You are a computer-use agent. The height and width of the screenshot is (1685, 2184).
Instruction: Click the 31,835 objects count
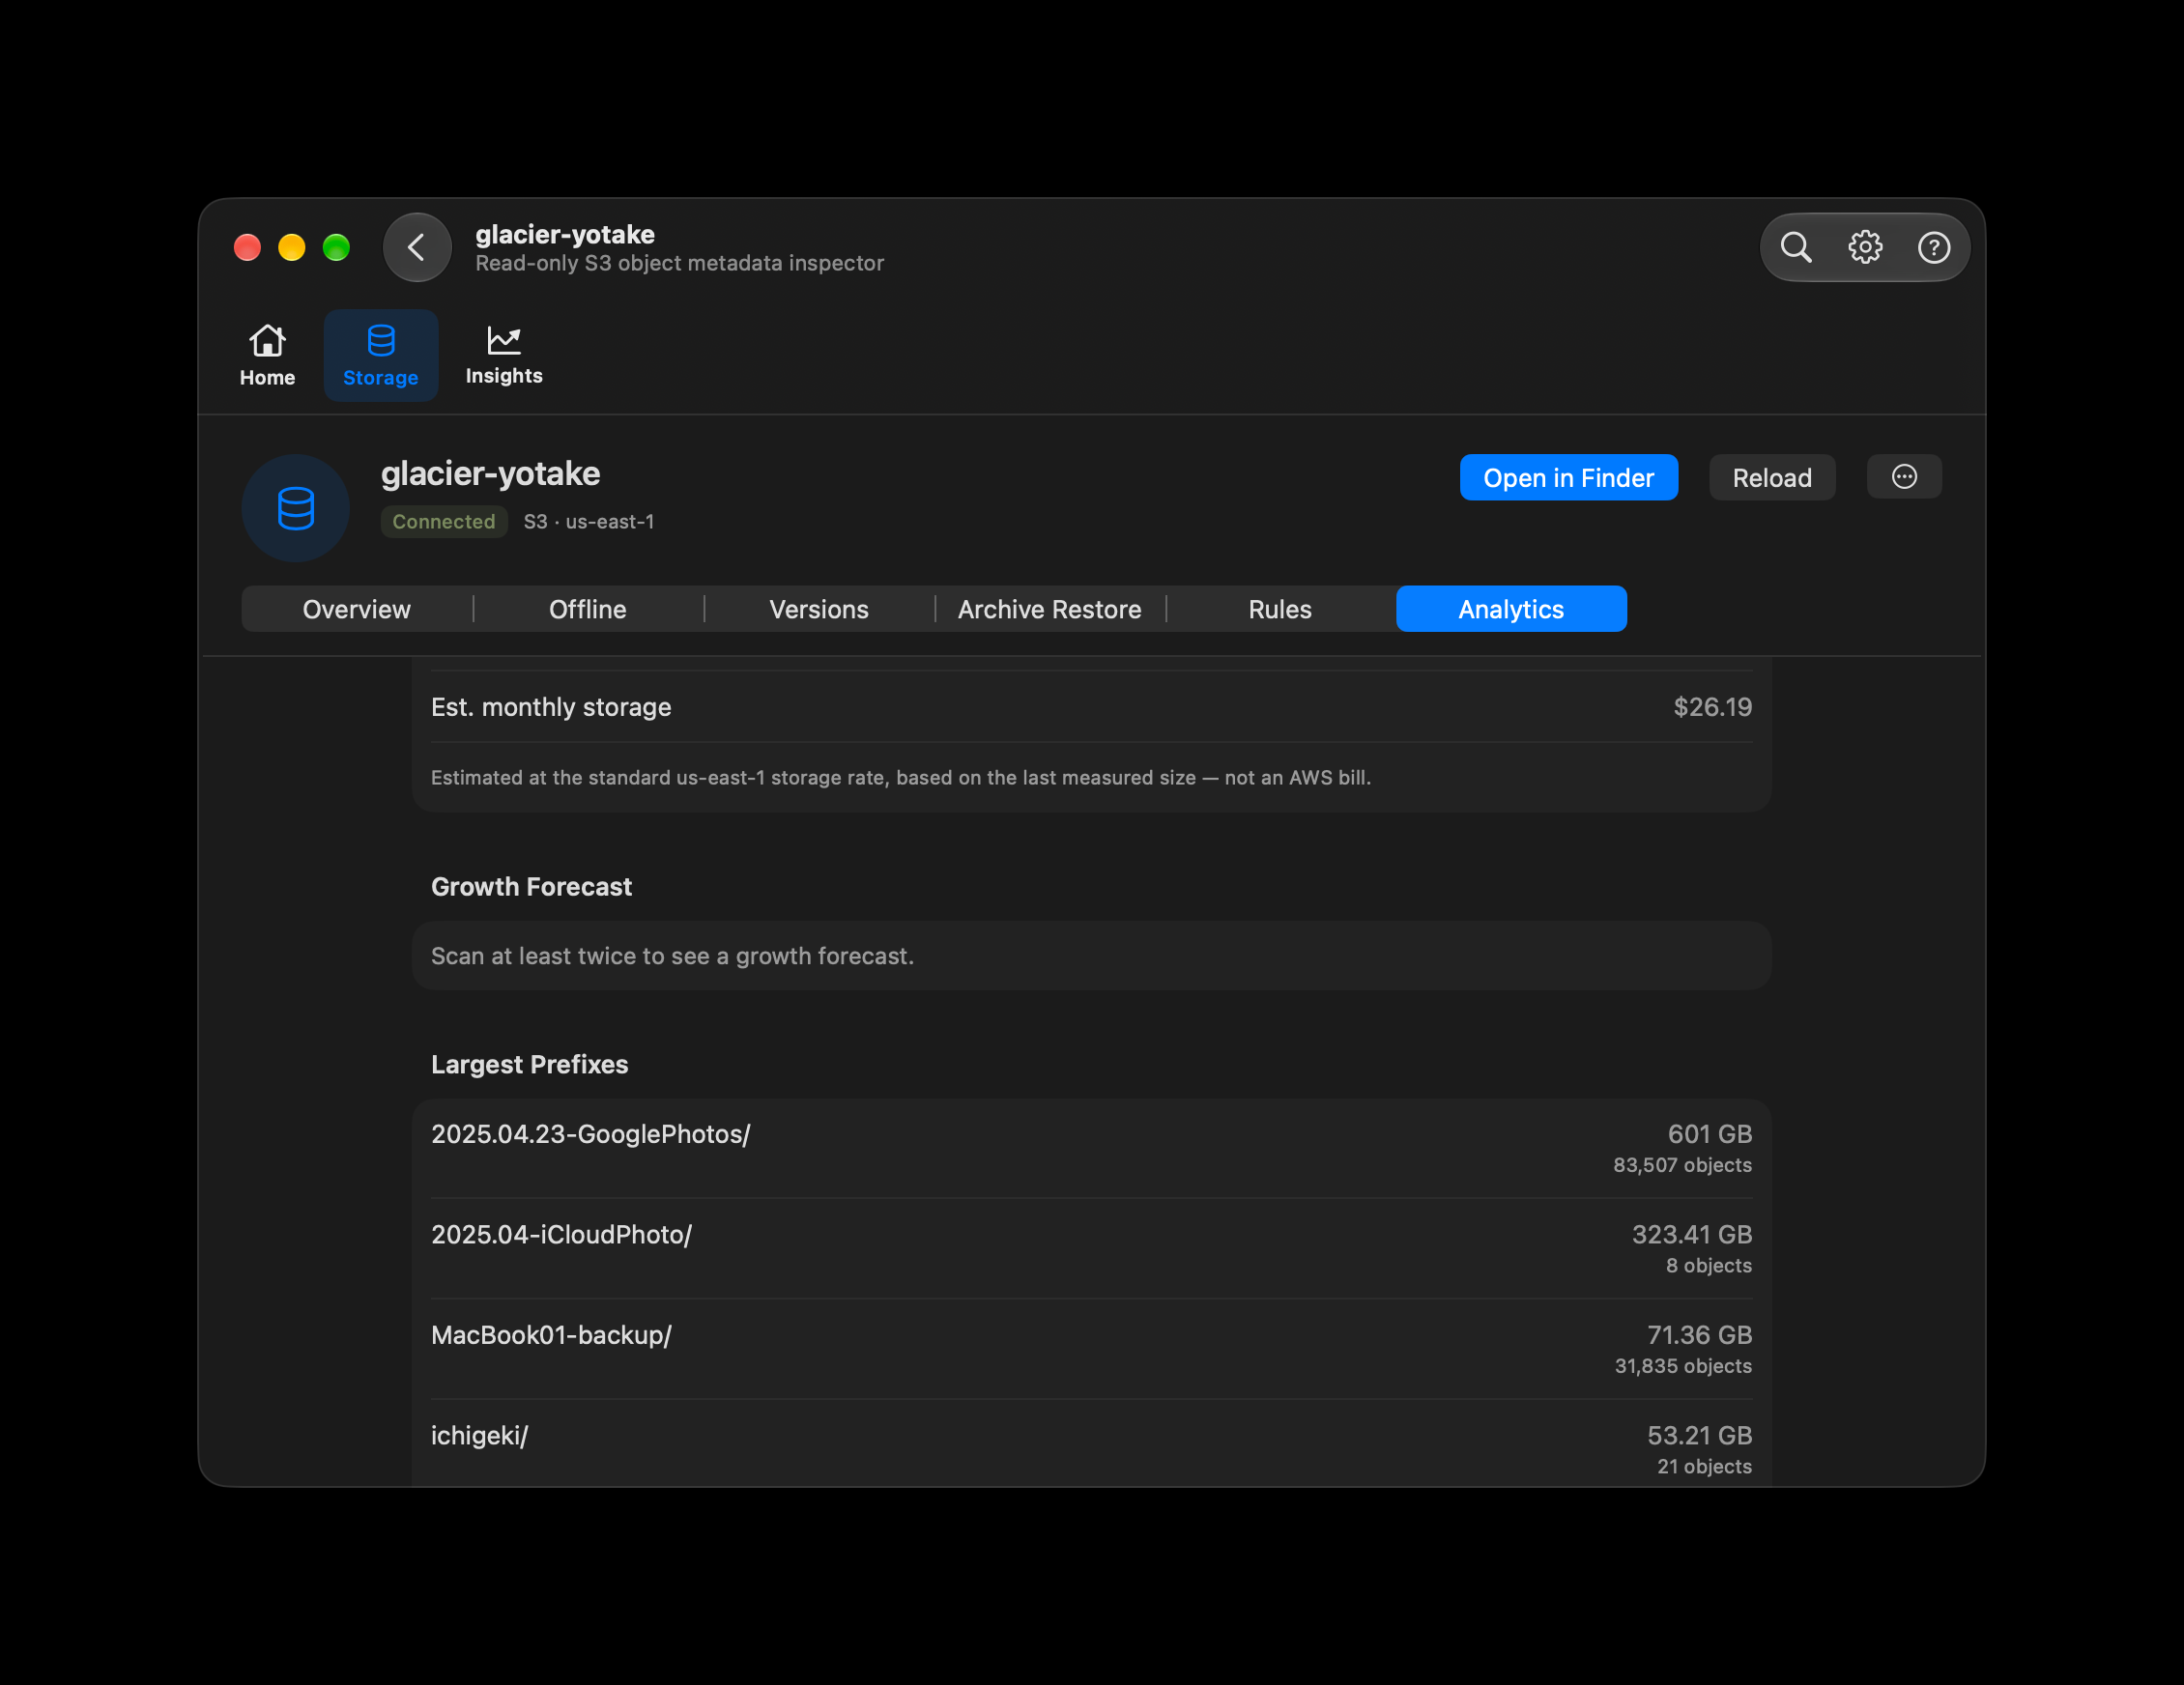[1683, 1366]
